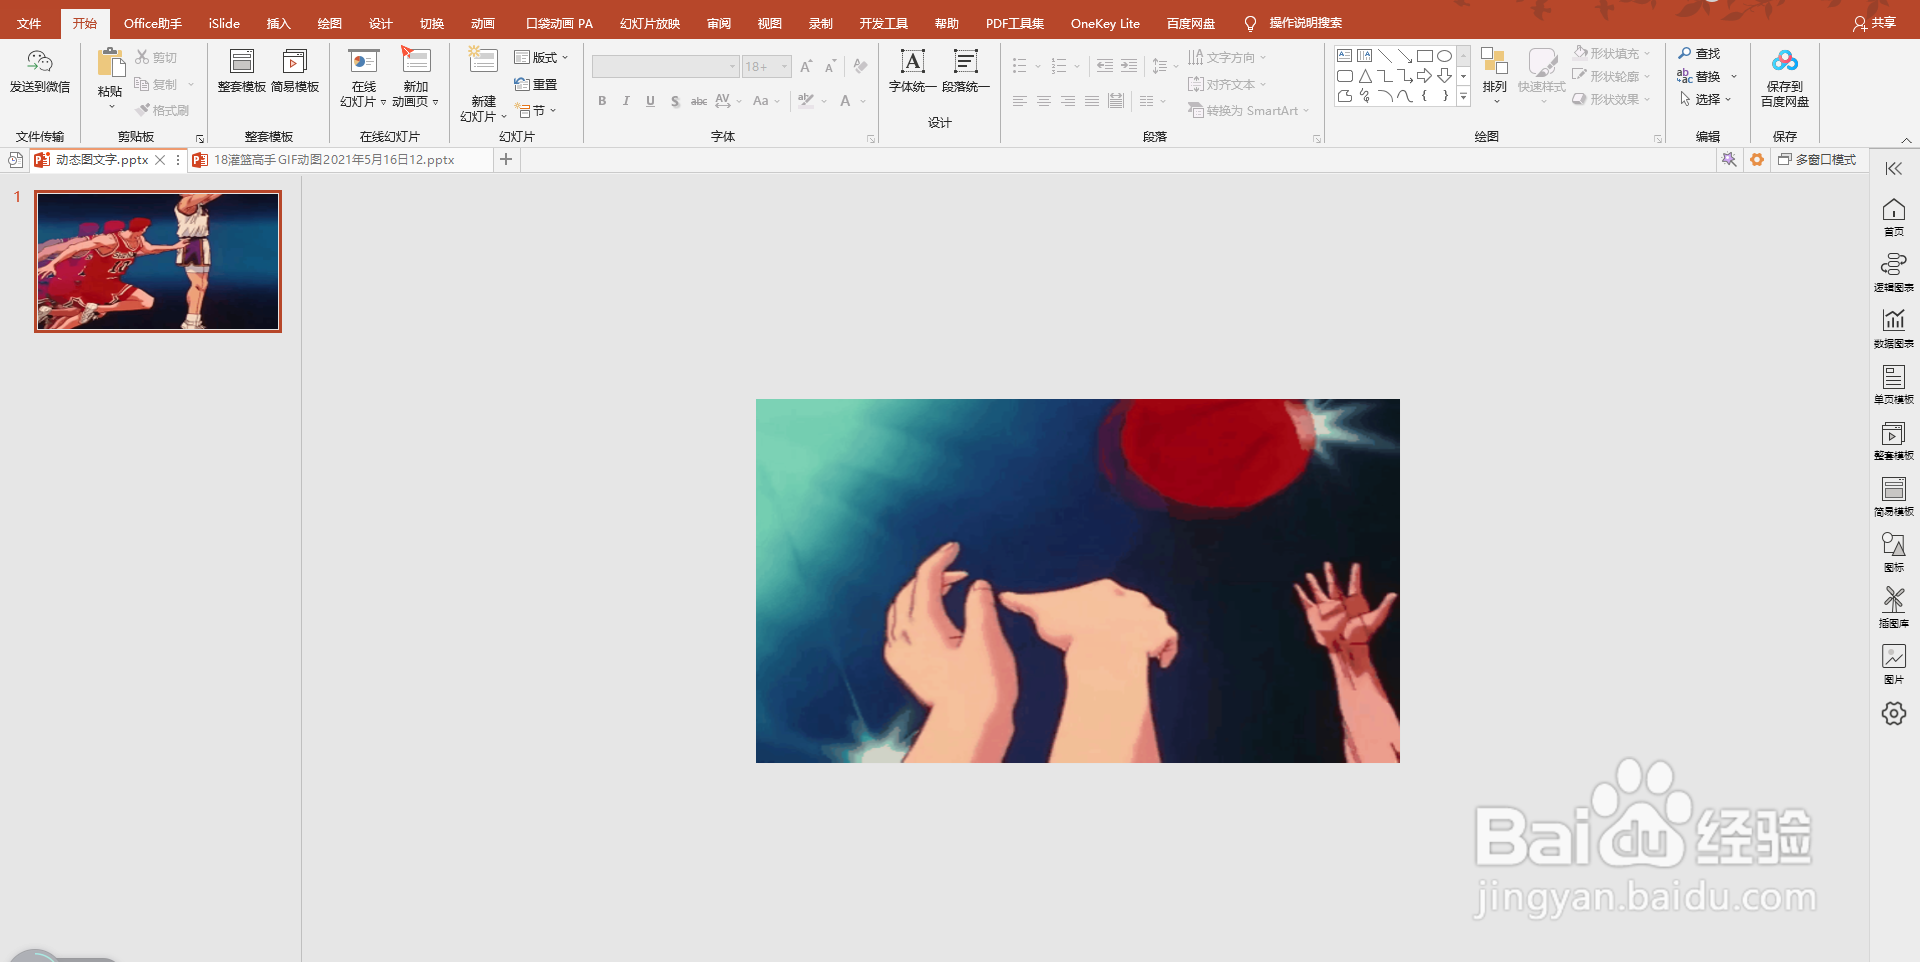
Task: Click the multi-window mode (多窗口模式) button
Action: [1817, 160]
